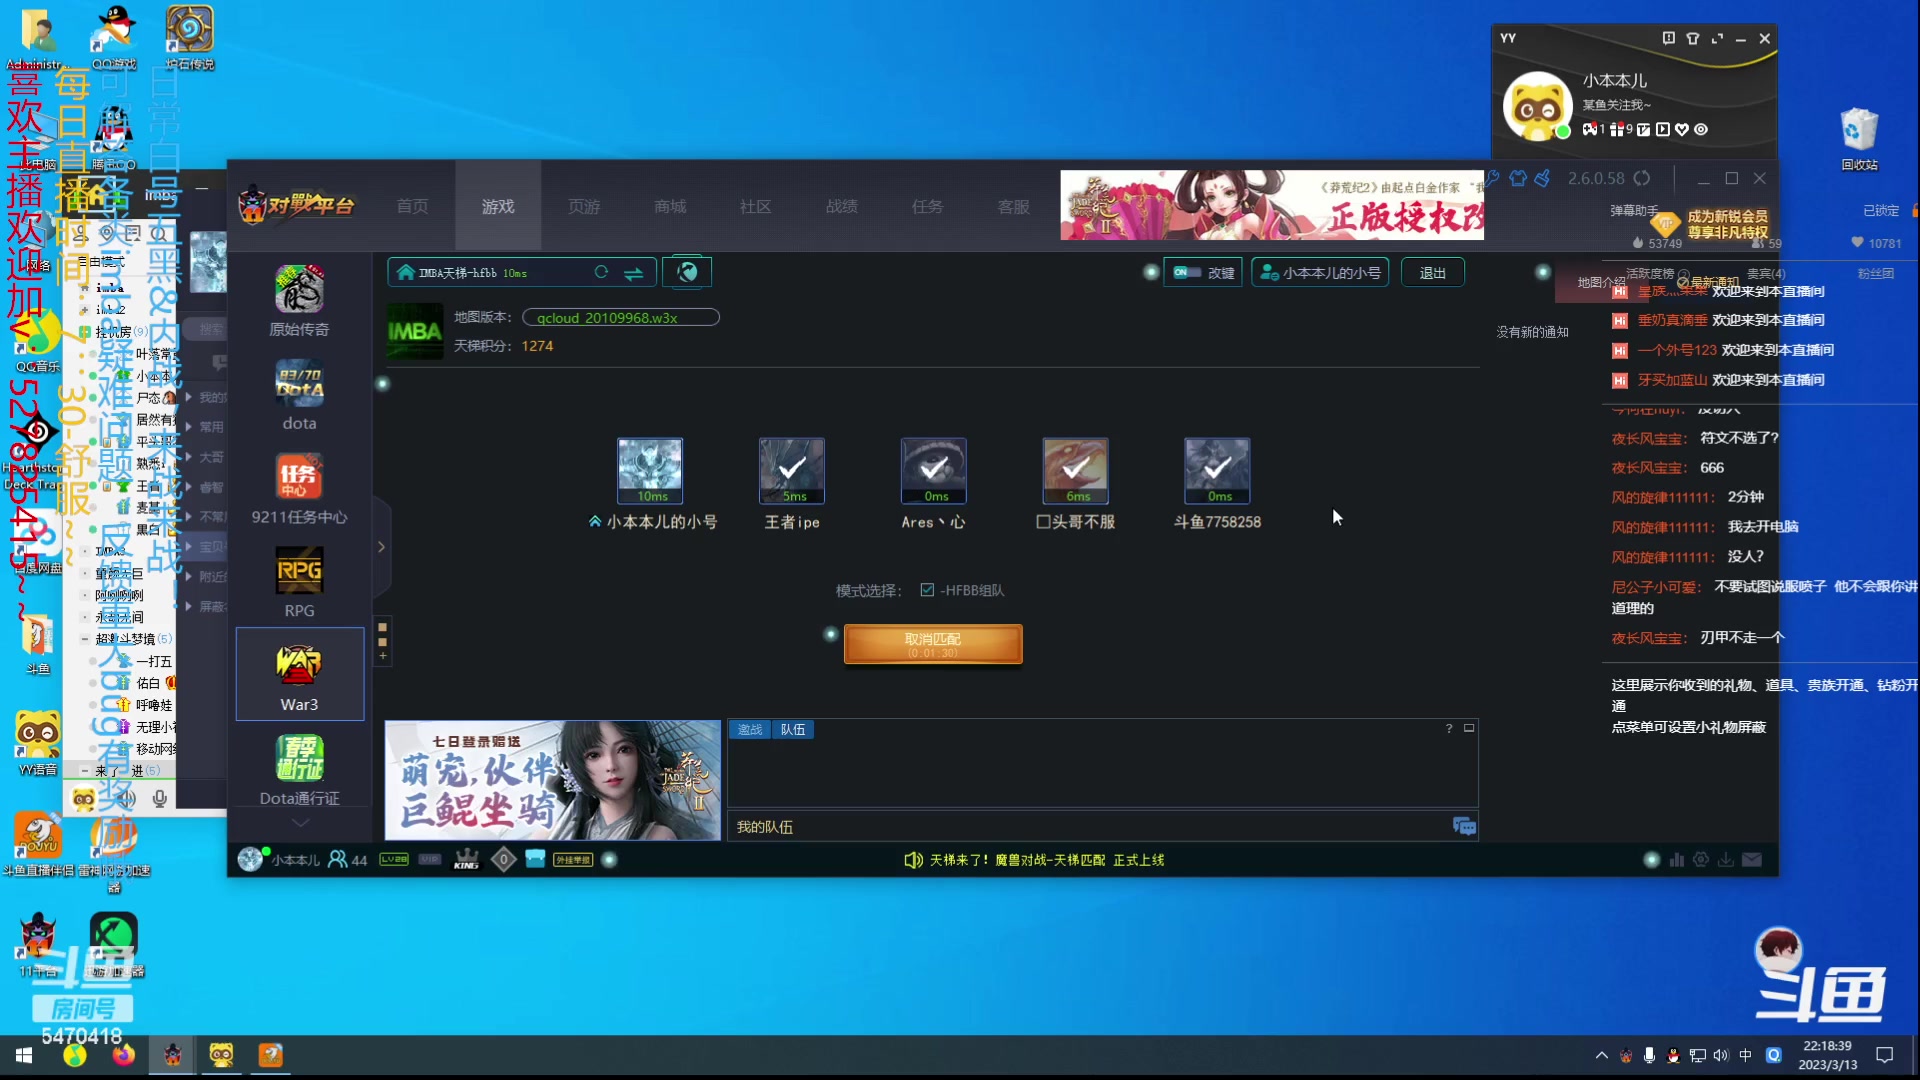Switch to the 游戏 tab
Viewport: 1920px width, 1080px height.
498,206
